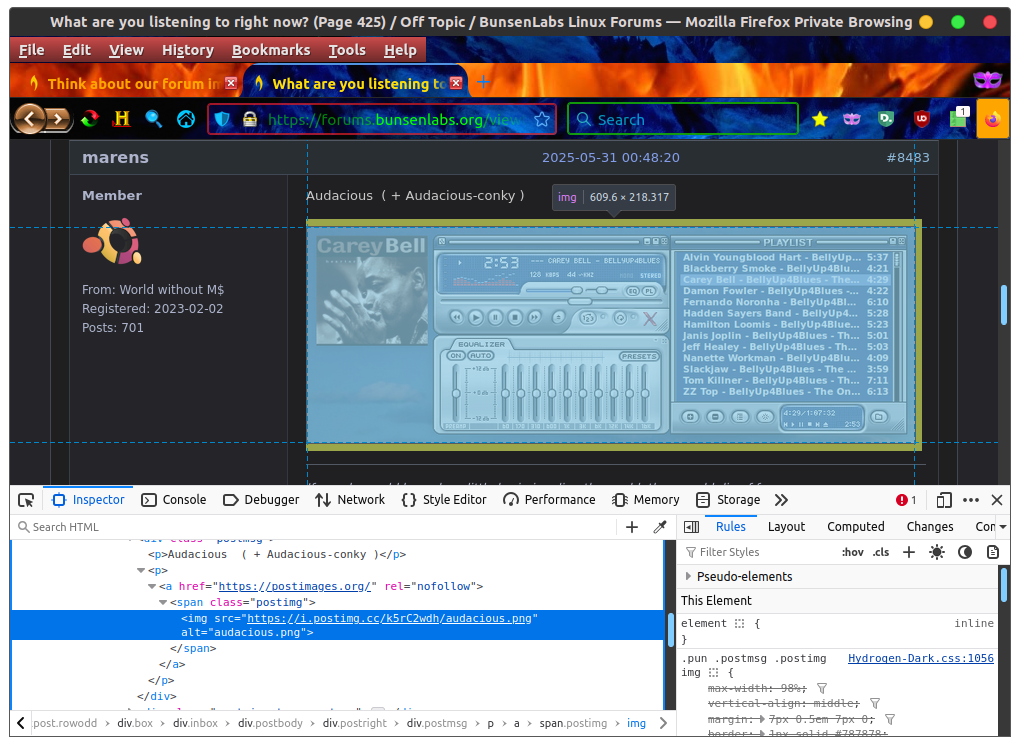Open the post date 2025-05-31 00:48:20 link
The height and width of the screenshot is (746, 1020).
(611, 157)
